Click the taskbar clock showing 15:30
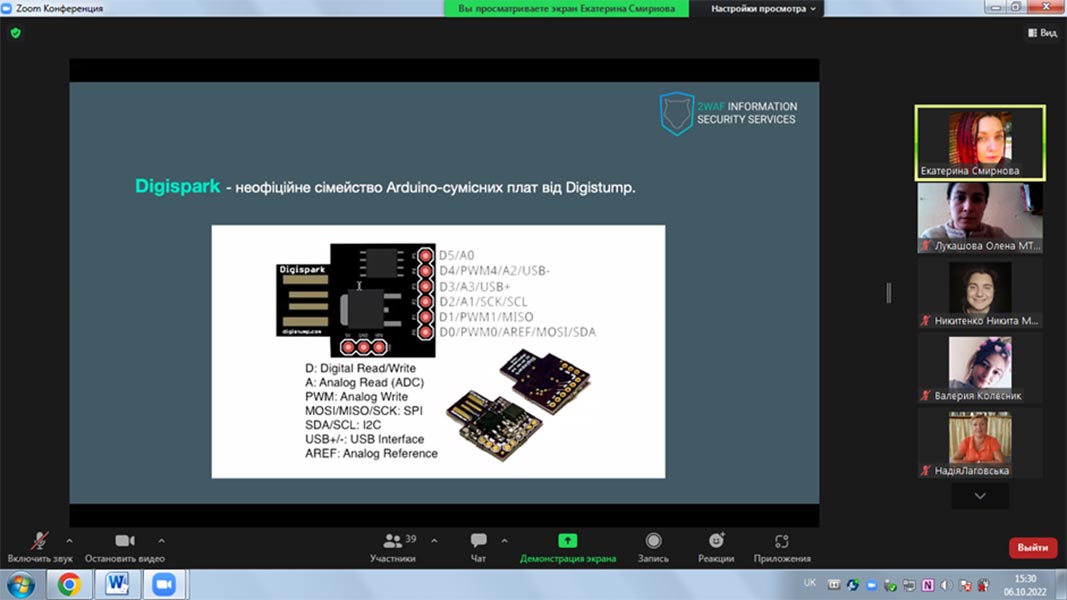The image size is (1067, 600). coord(1025,585)
